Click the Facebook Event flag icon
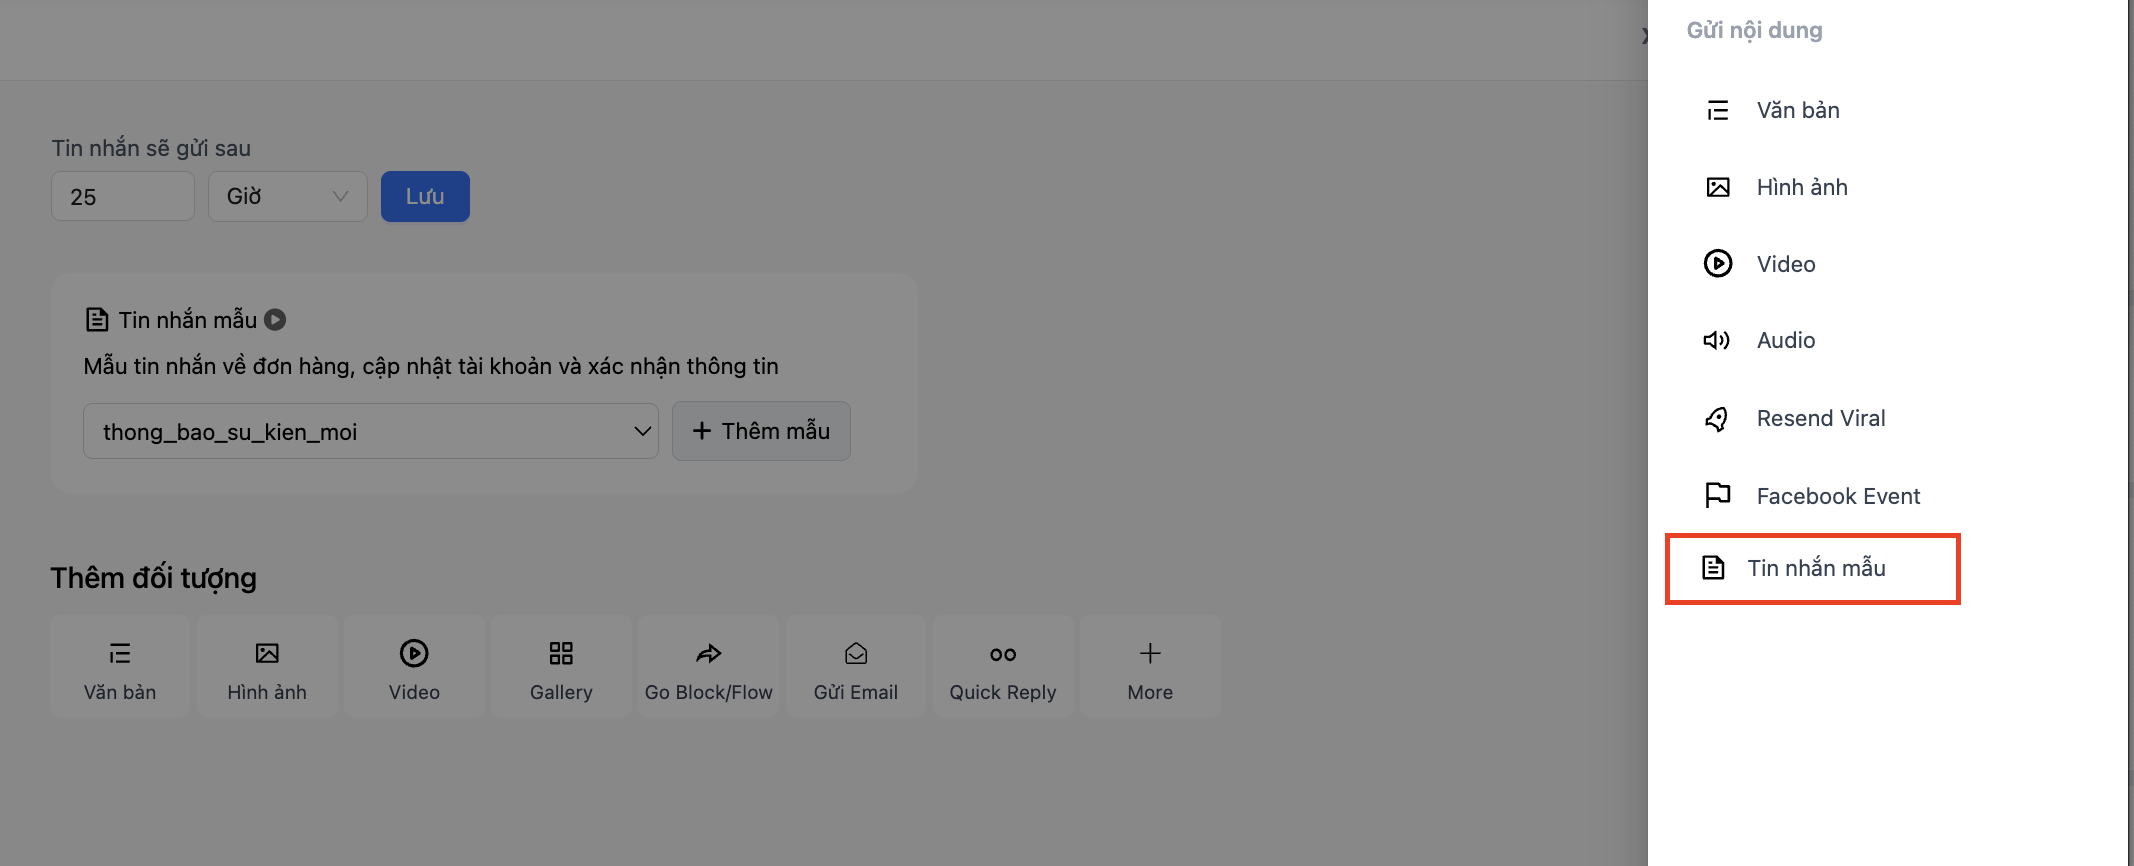 click(1717, 495)
